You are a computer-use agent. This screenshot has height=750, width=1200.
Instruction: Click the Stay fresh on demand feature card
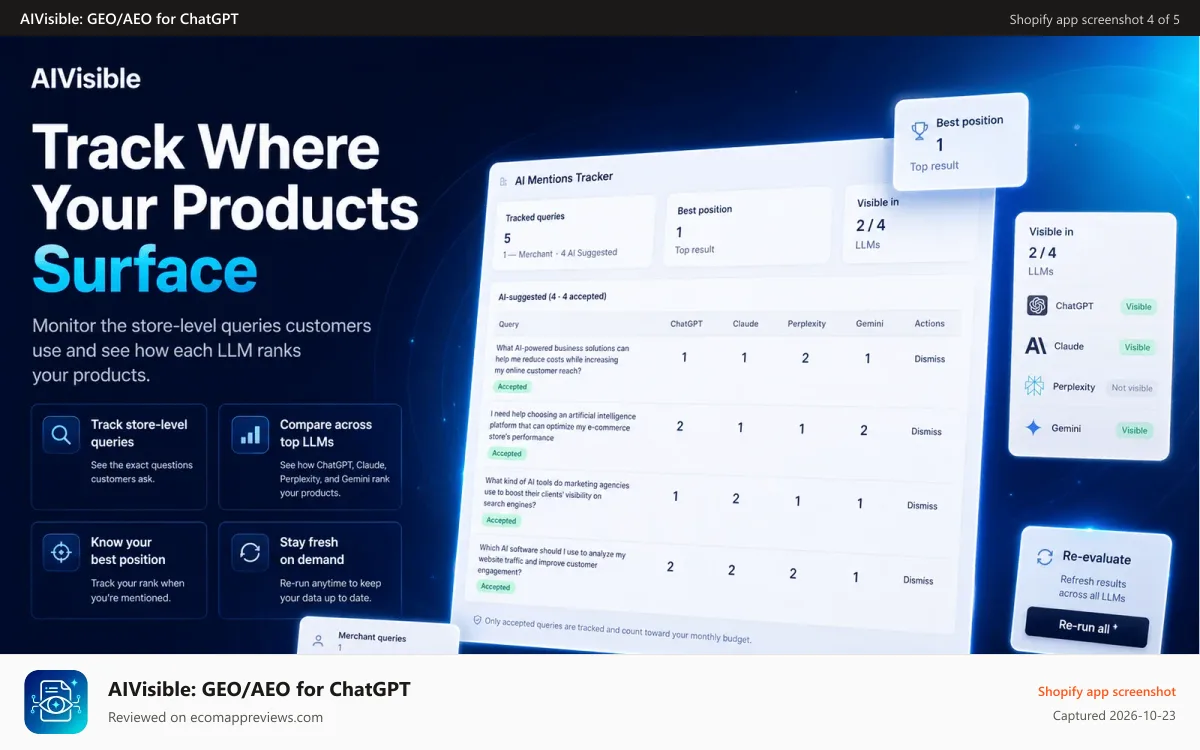point(310,570)
